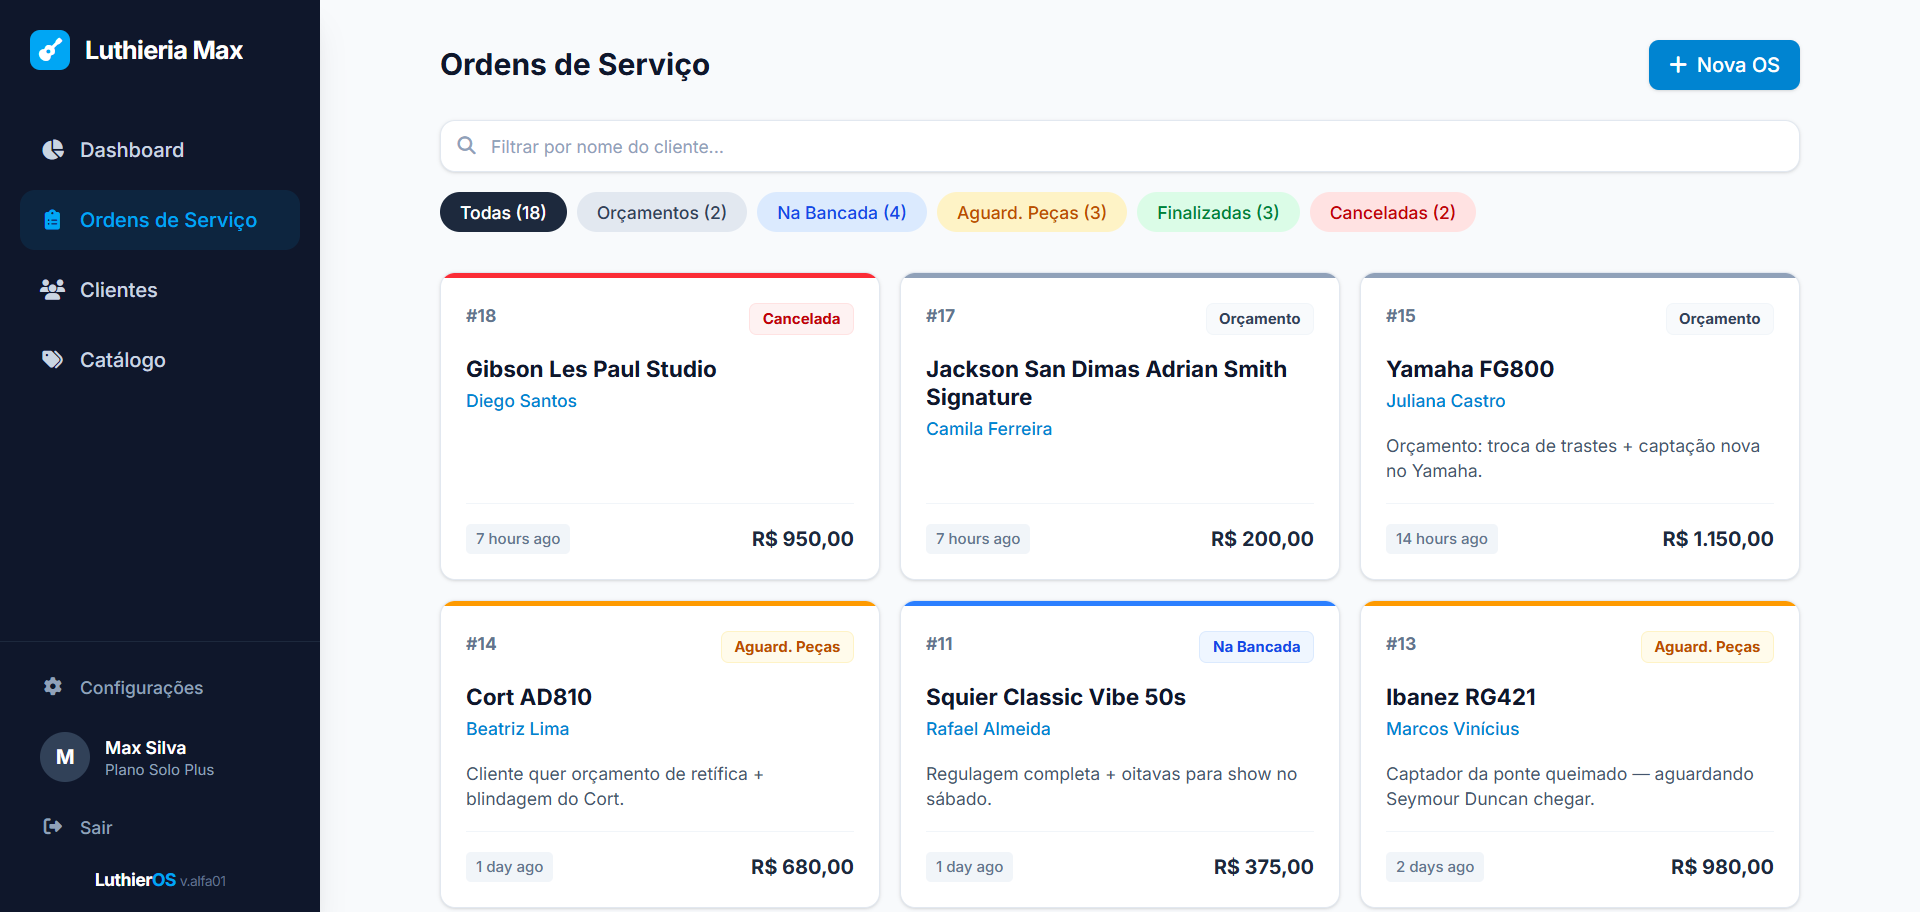This screenshot has height=912, width=1920.
Task: Open client Beatriz Lima link
Action: click(517, 729)
